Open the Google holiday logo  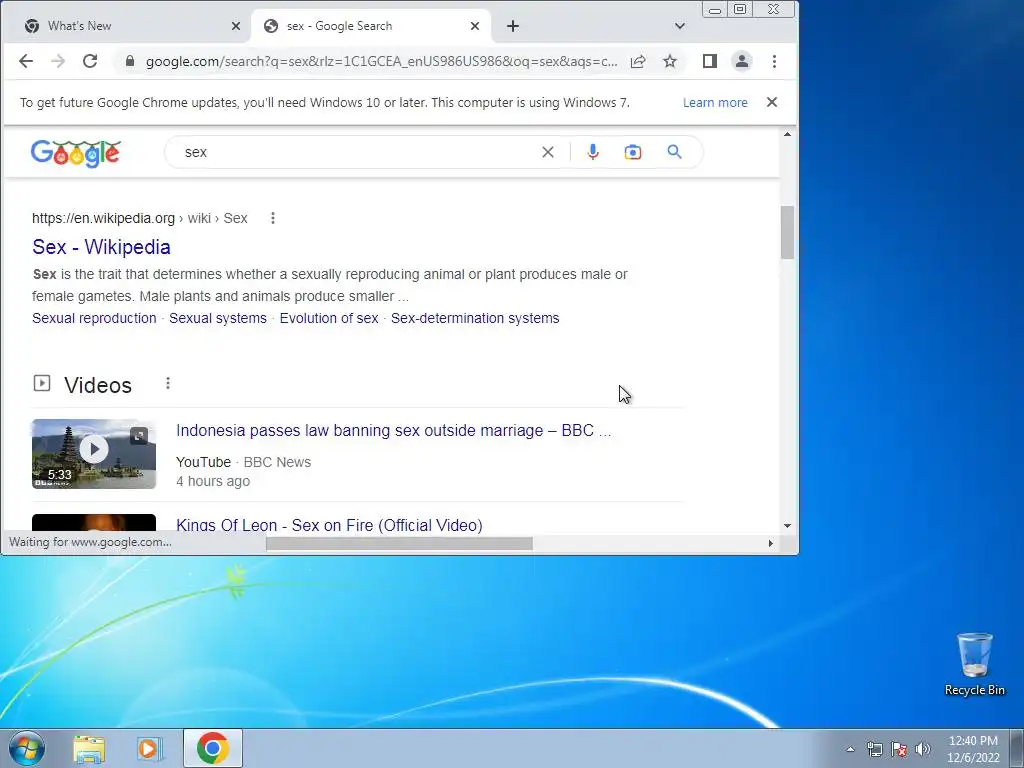coord(76,153)
